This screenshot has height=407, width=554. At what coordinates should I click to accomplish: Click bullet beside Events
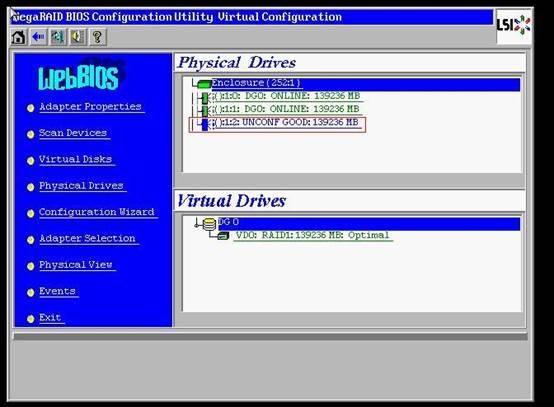click(31, 293)
